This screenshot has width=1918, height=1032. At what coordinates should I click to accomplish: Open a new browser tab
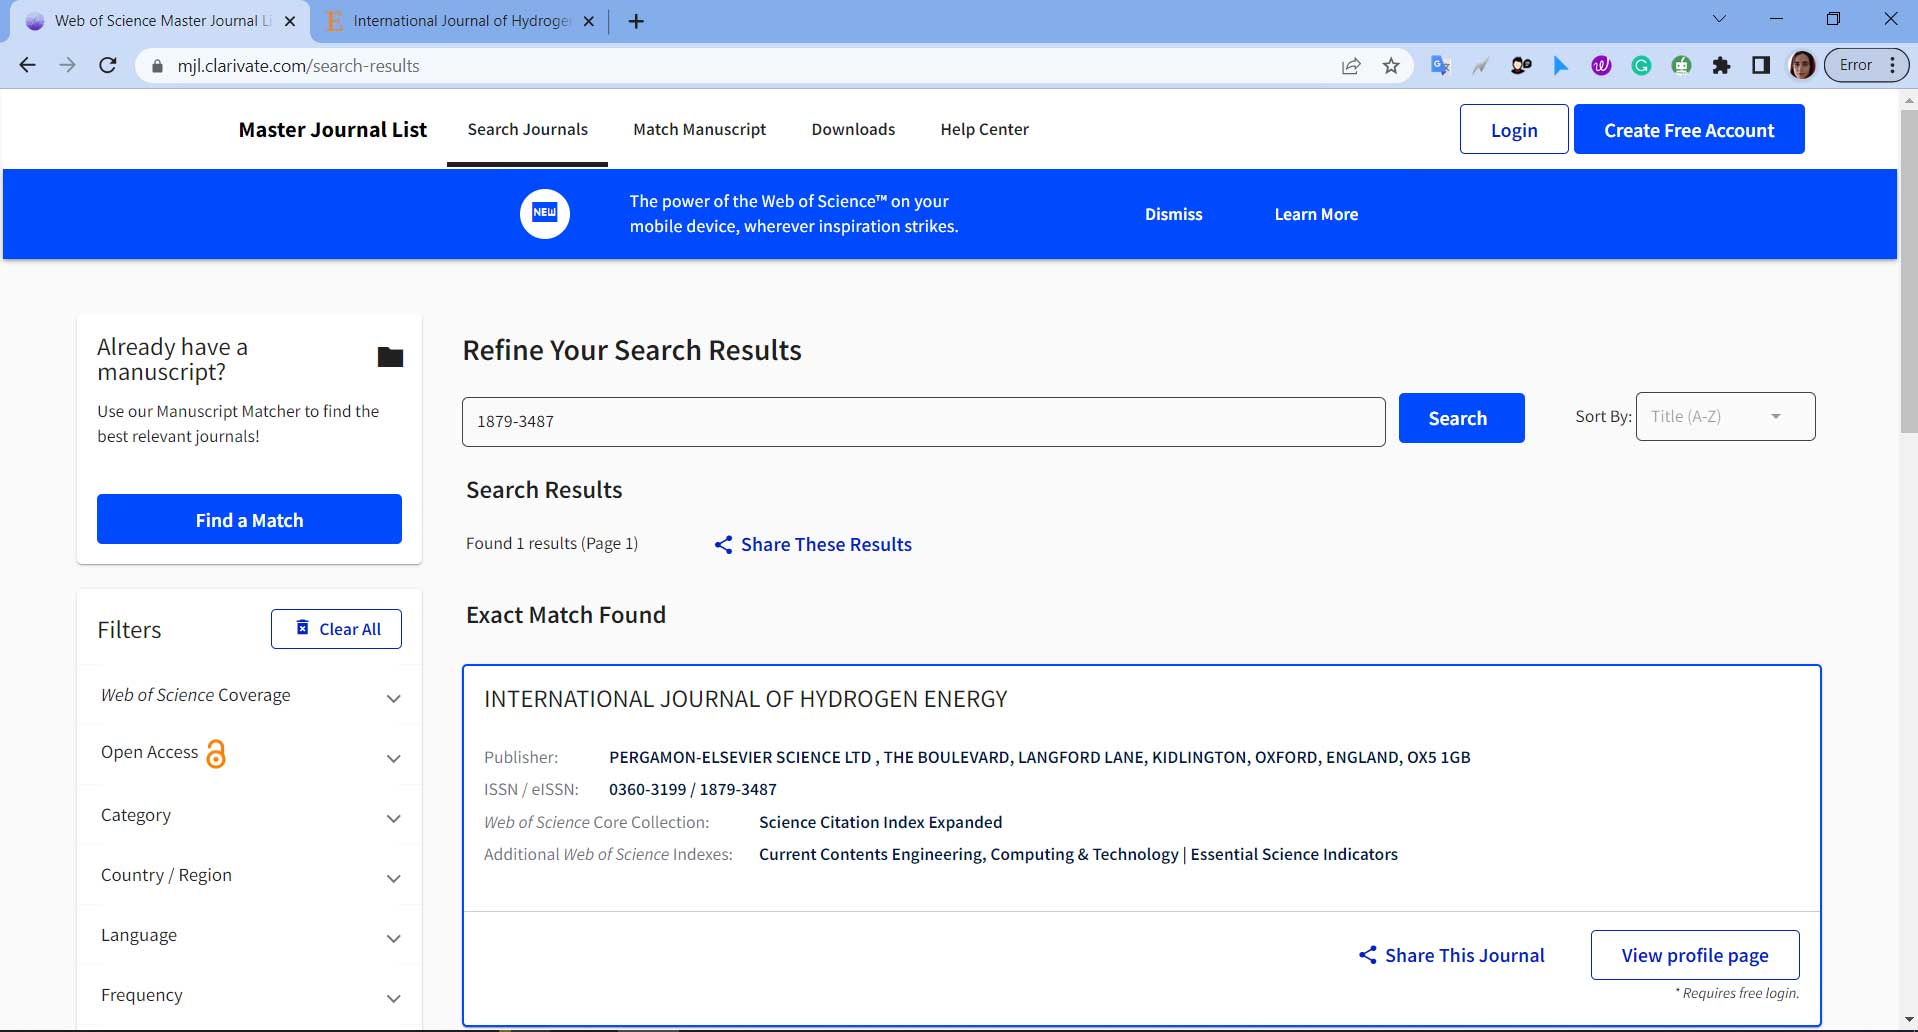tap(636, 21)
